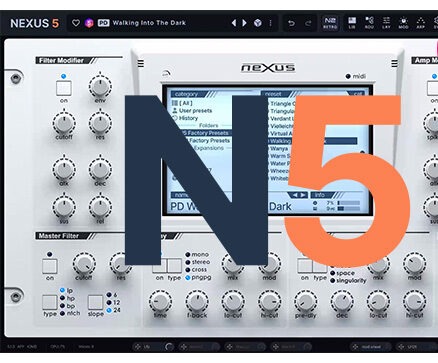Click the Filter Modifier rel knob
This screenshot has height=363, width=438.
[100, 207]
